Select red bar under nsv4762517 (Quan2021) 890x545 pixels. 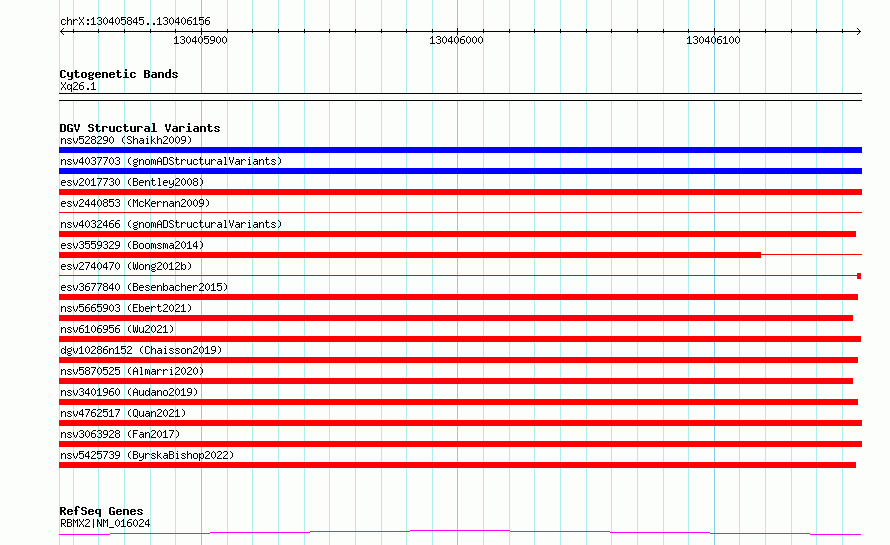(x=460, y=423)
